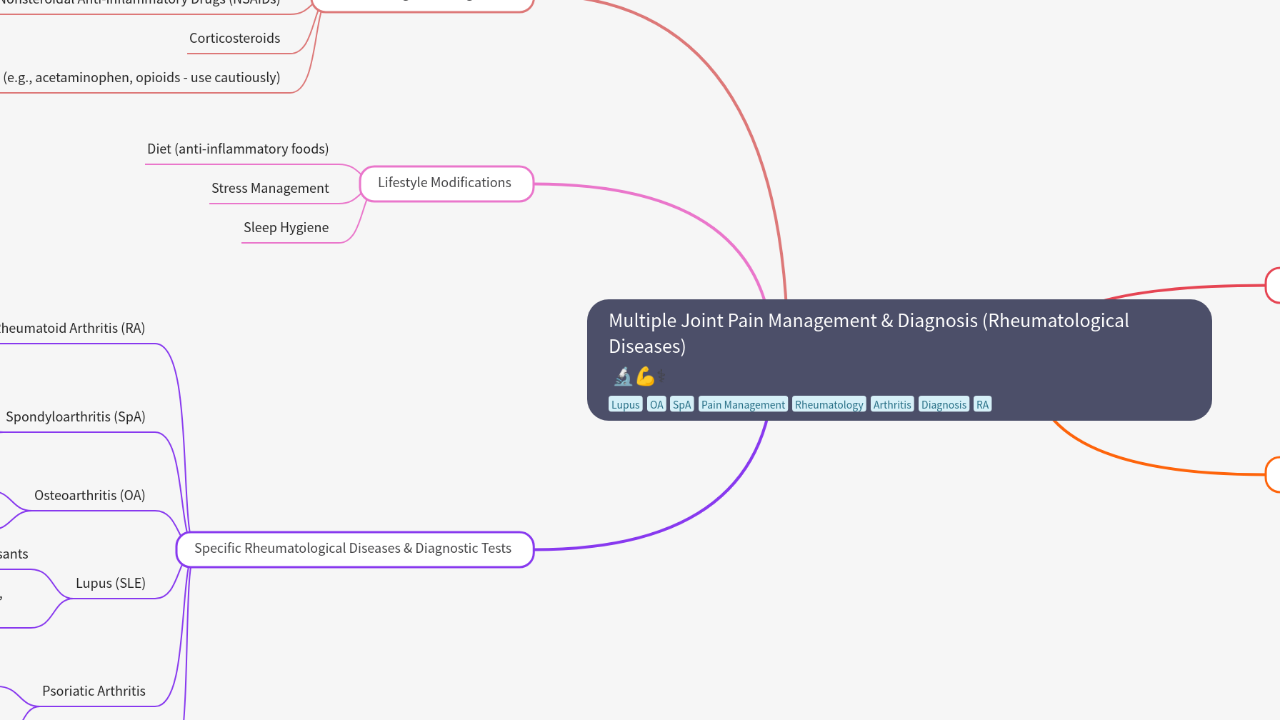The height and width of the screenshot is (720, 1280).
Task: Select the Spondyloarthritis (SpA) node
Action: click(75, 416)
